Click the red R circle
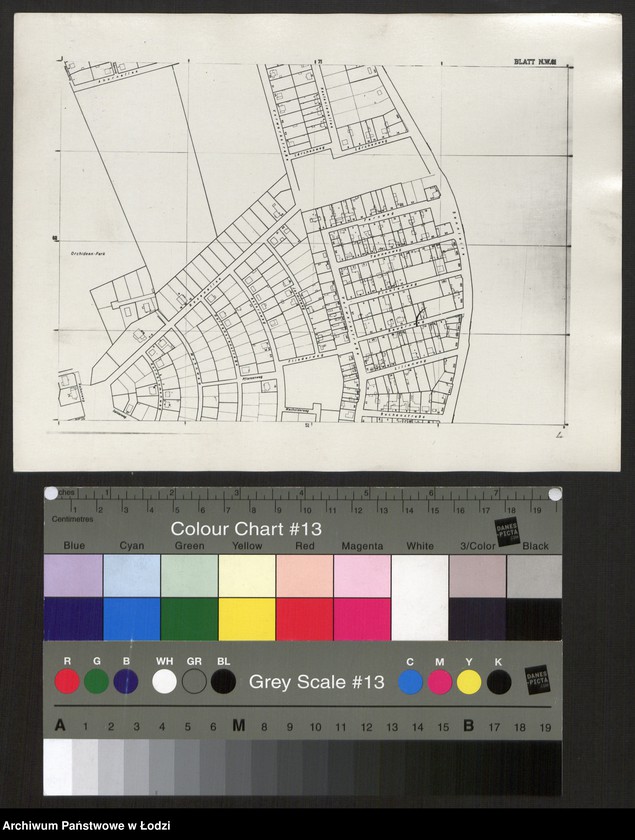 coord(67,682)
